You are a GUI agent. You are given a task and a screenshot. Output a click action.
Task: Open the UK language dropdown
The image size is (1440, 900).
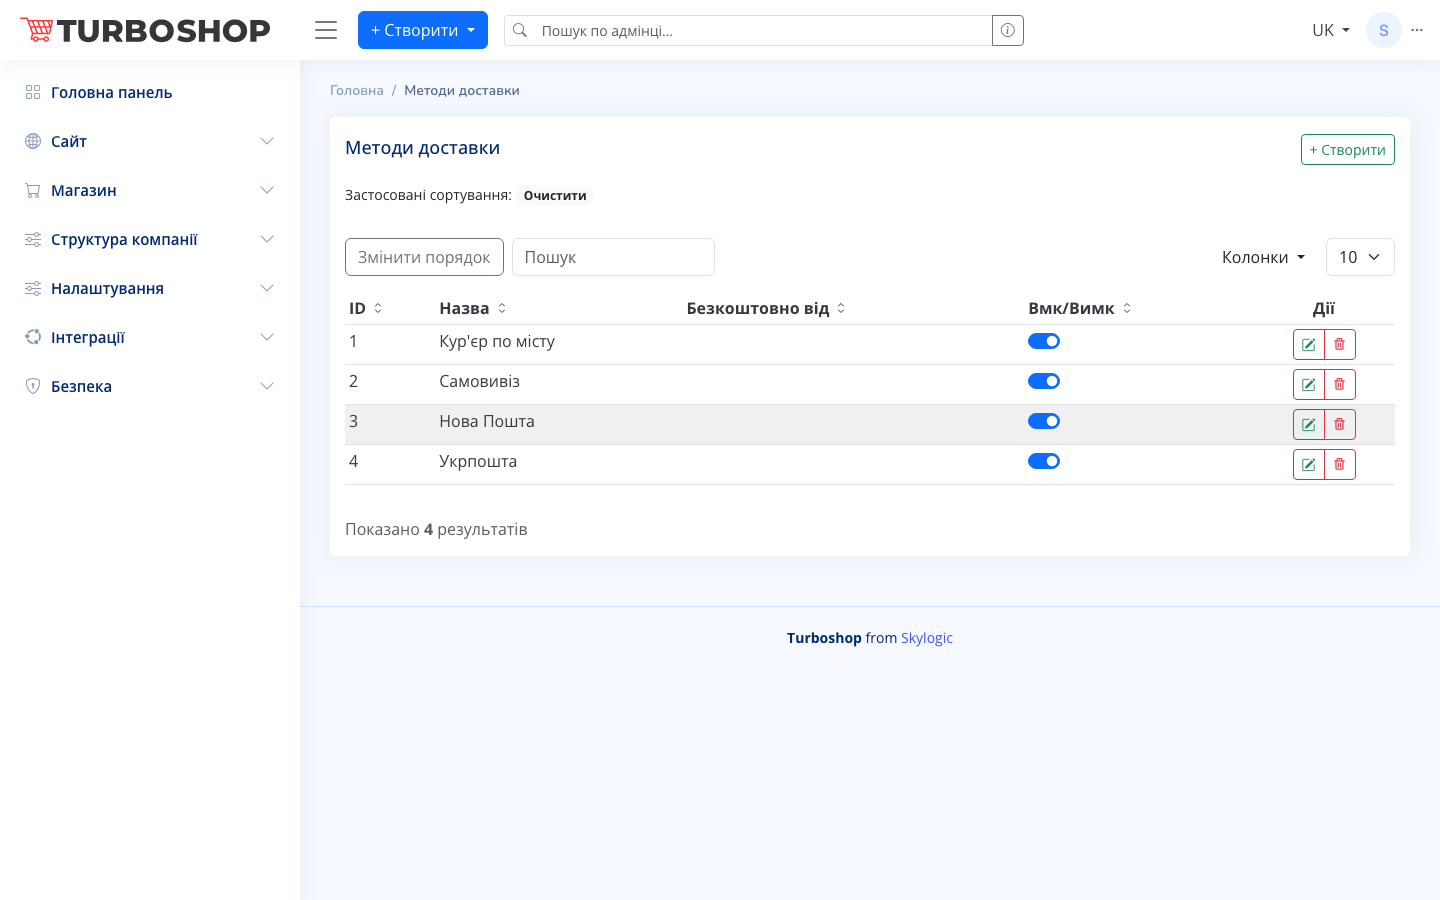pyautogui.click(x=1331, y=30)
